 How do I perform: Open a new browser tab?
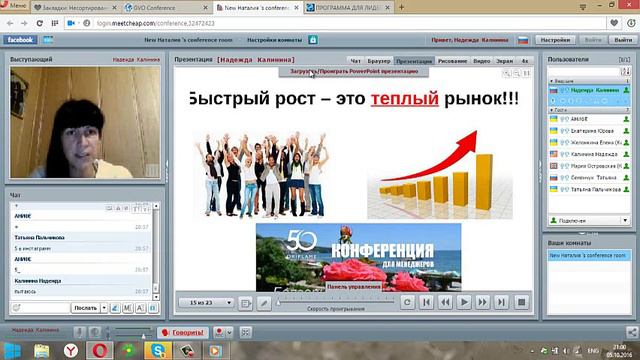[x=402, y=7]
